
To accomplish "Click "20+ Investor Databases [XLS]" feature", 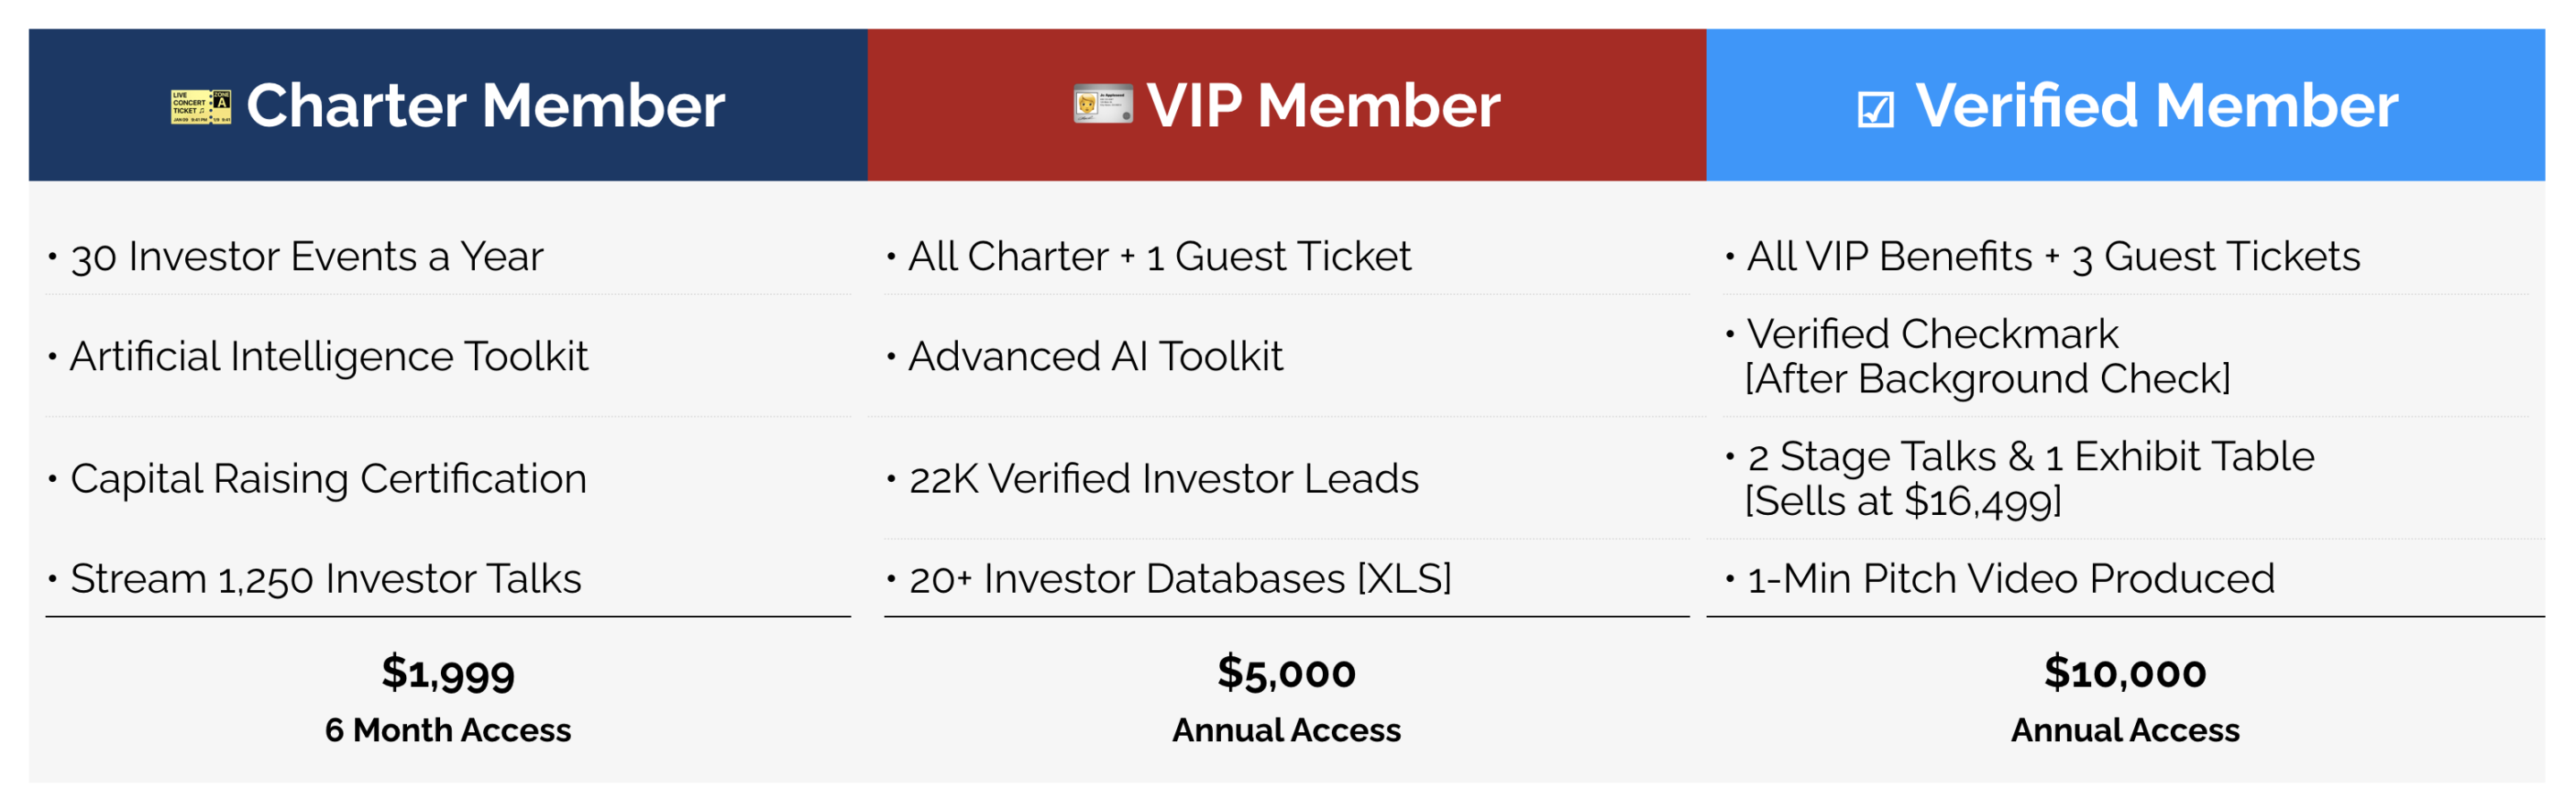I will tap(1179, 579).
